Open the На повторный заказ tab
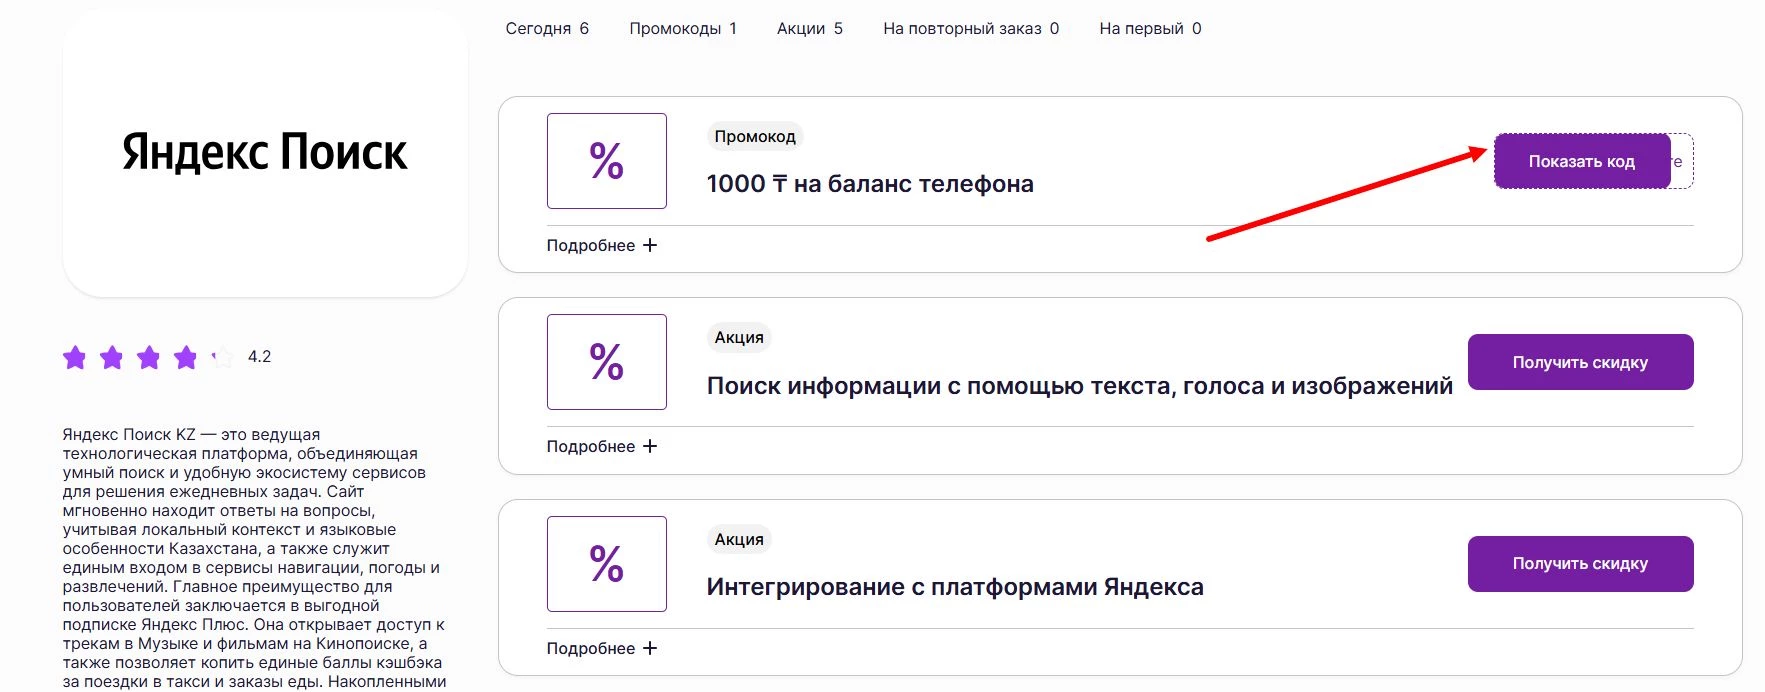Screen dimensions: 1765x692 (971, 29)
